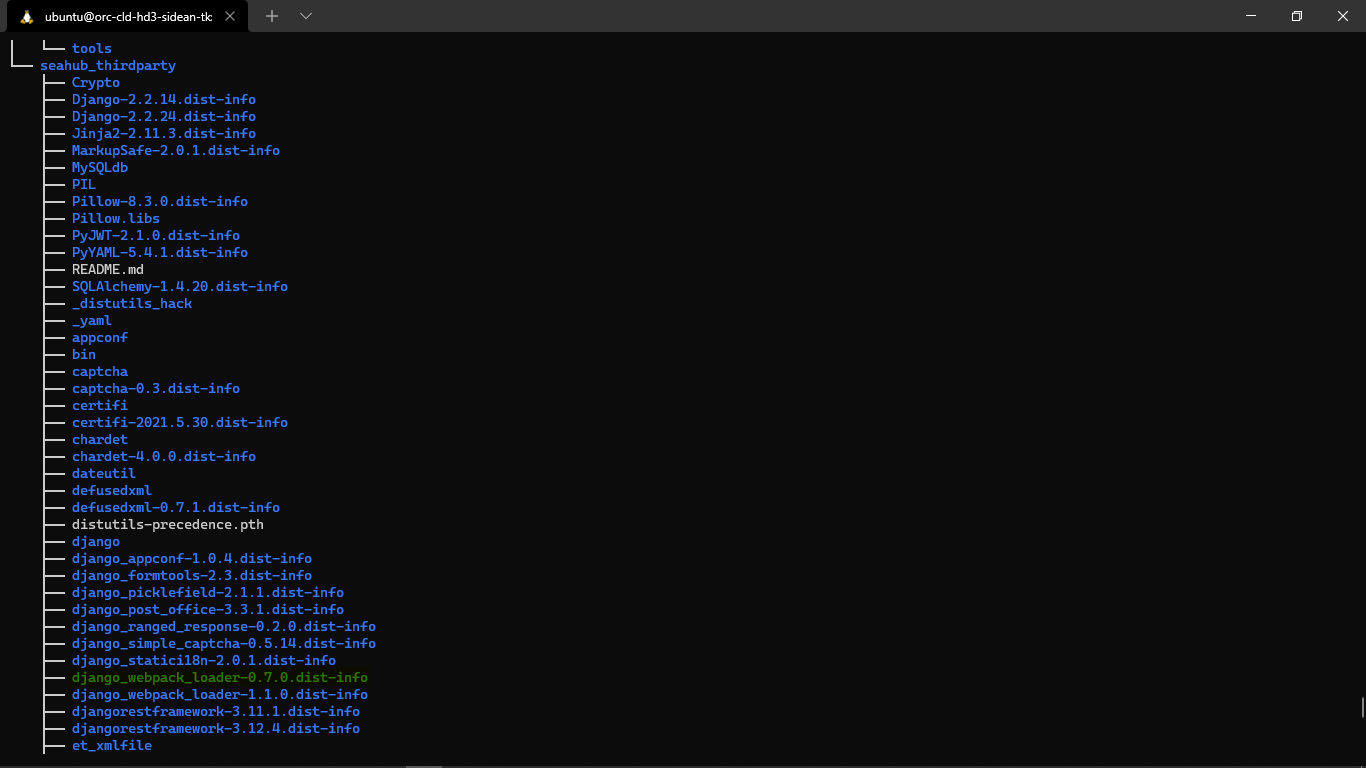1366x768 pixels.
Task: Click the certifi-2021.5.30.dist-info entry
Action: (x=180, y=423)
